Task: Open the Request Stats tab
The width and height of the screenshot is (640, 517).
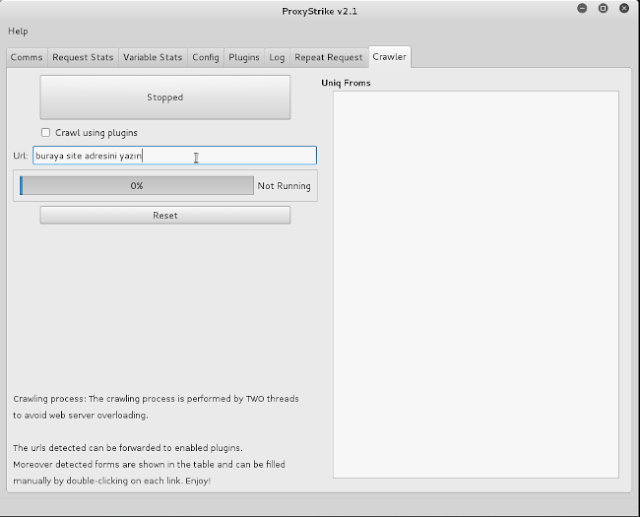Action: tap(83, 57)
